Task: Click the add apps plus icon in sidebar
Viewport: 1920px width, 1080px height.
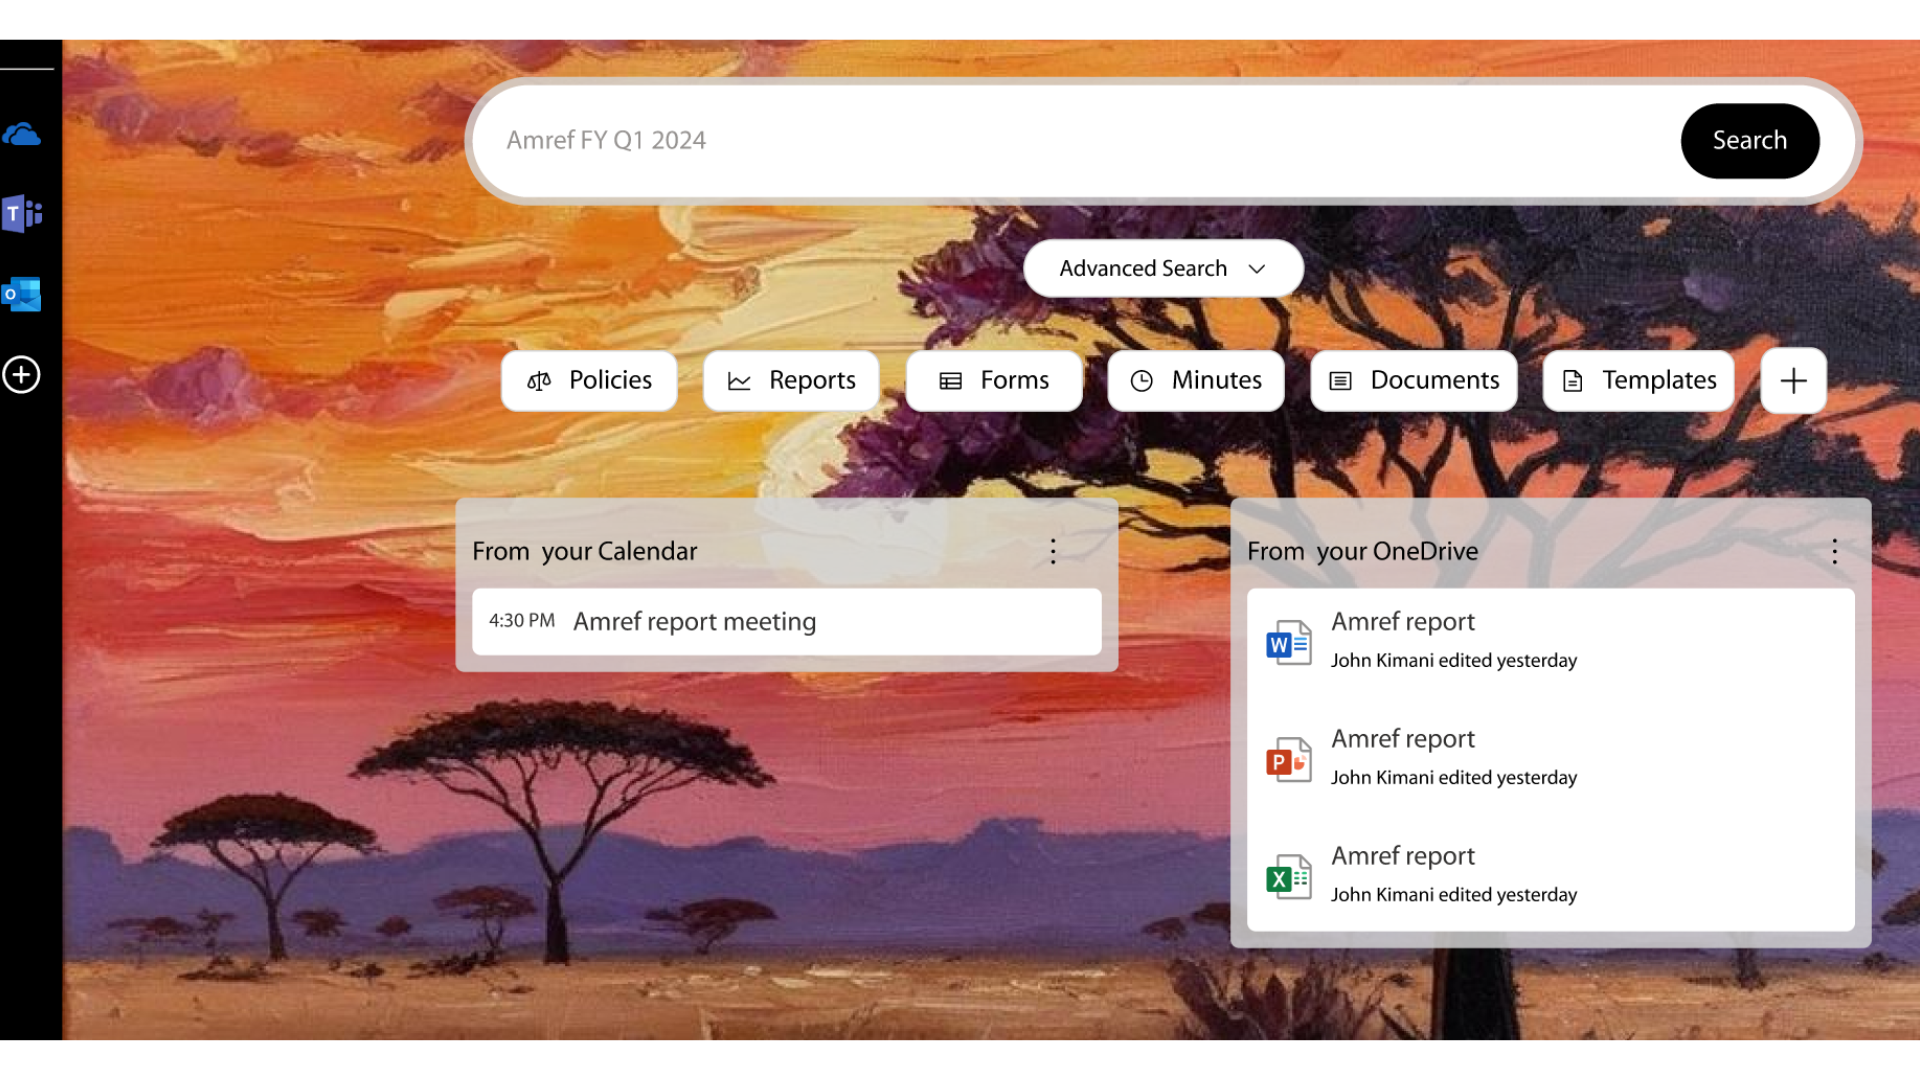Action: pos(24,376)
